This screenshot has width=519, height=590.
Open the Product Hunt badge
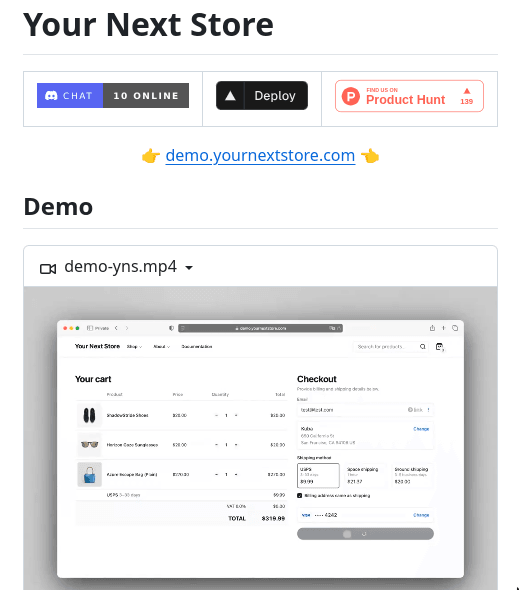(x=409, y=96)
